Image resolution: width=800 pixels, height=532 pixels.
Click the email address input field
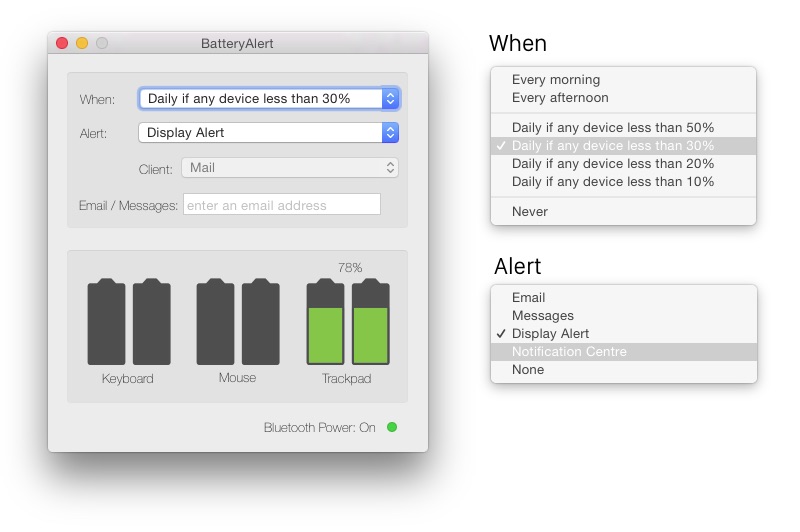pyautogui.click(x=282, y=205)
